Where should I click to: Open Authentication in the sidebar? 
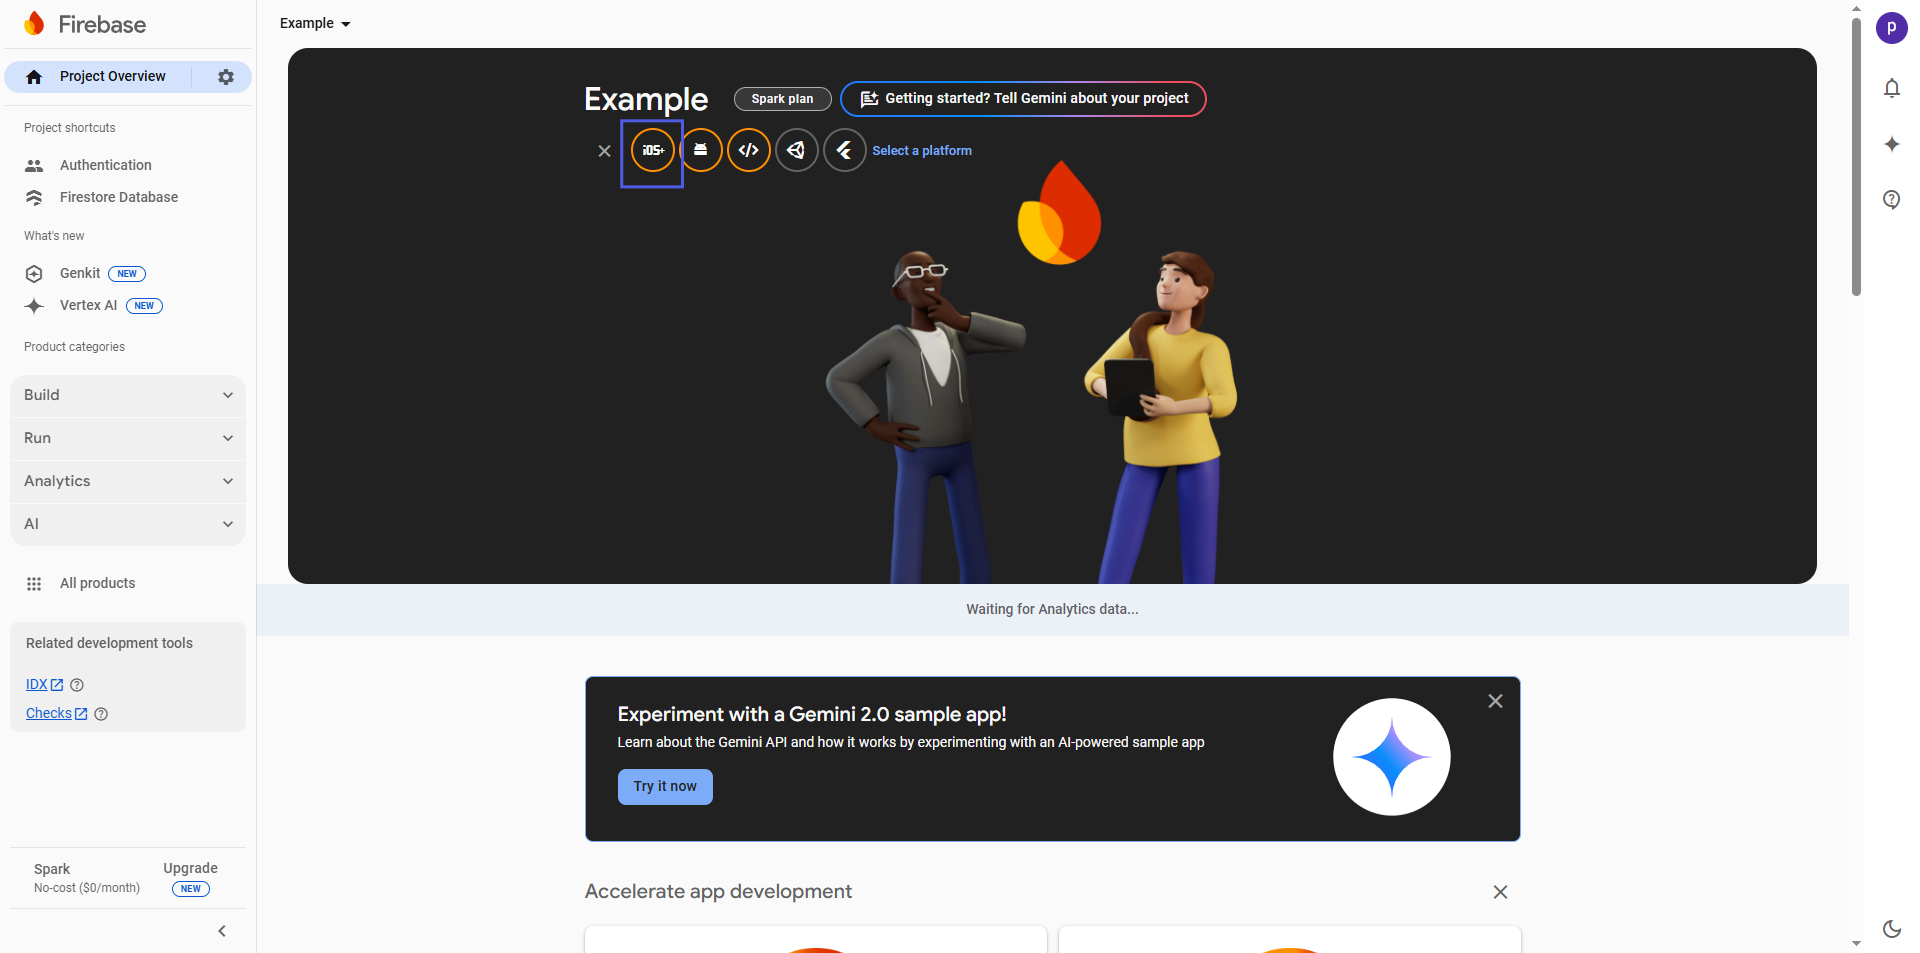pos(105,166)
